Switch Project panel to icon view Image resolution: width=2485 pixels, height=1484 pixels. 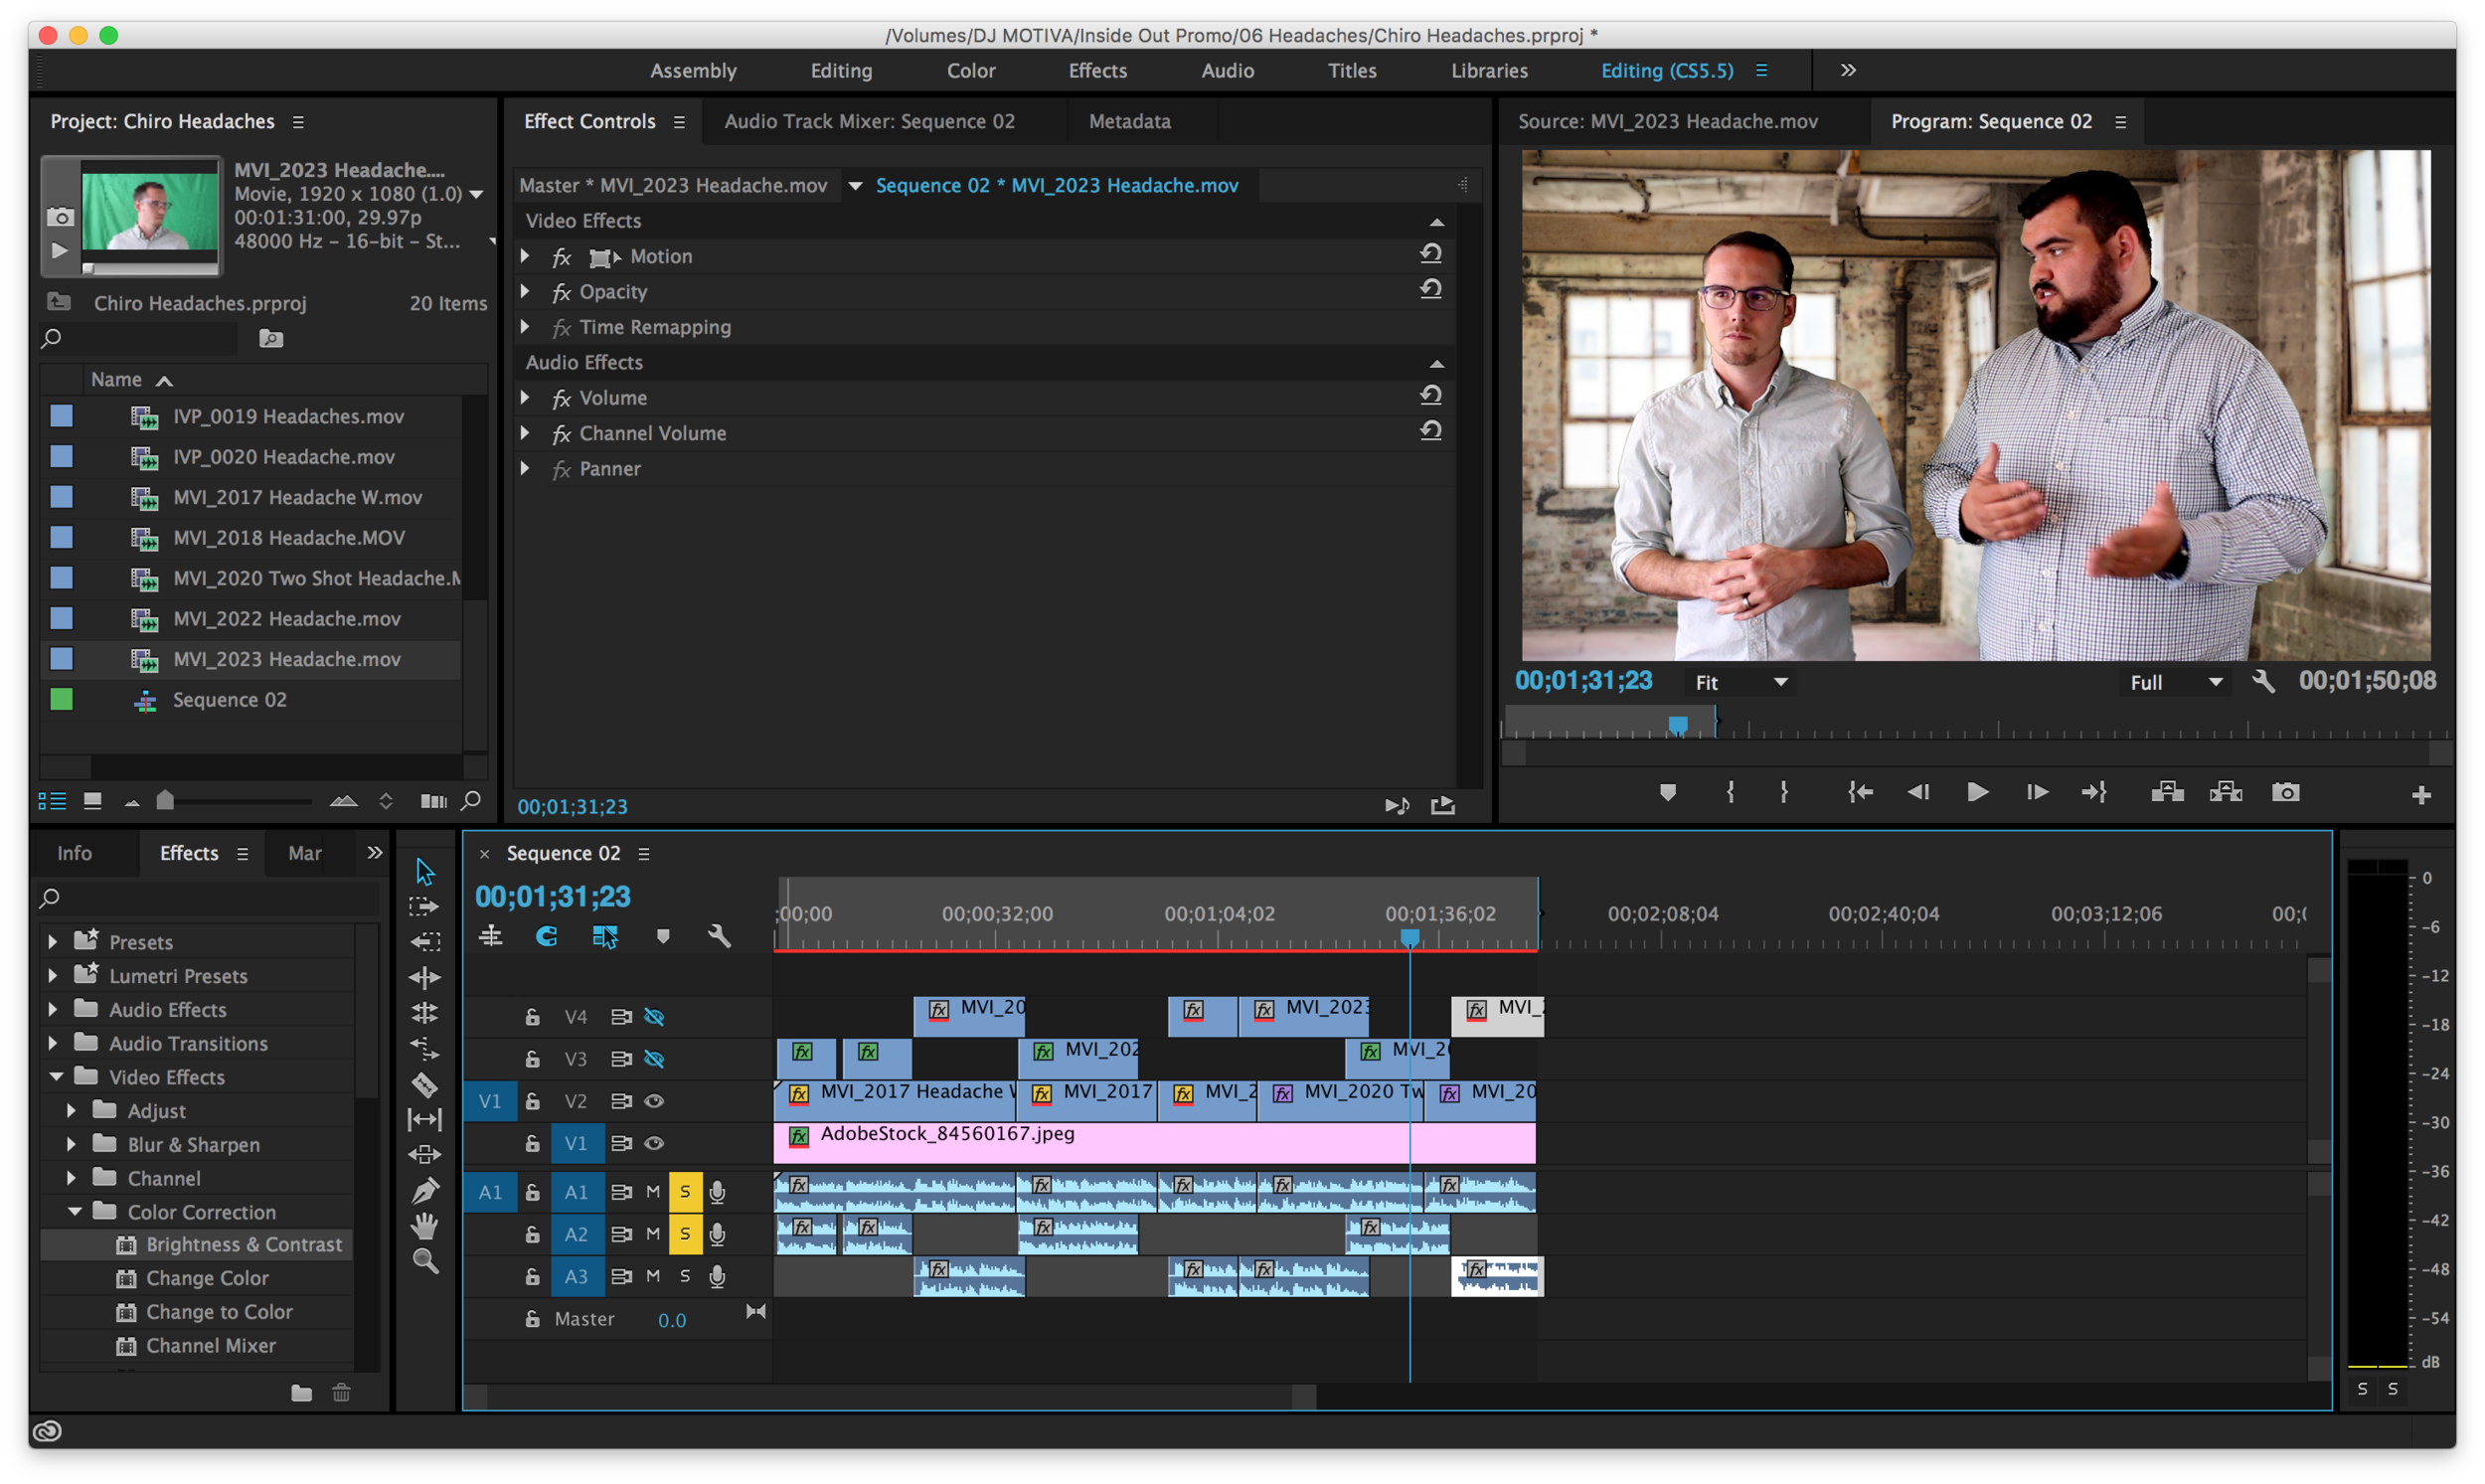[92, 801]
